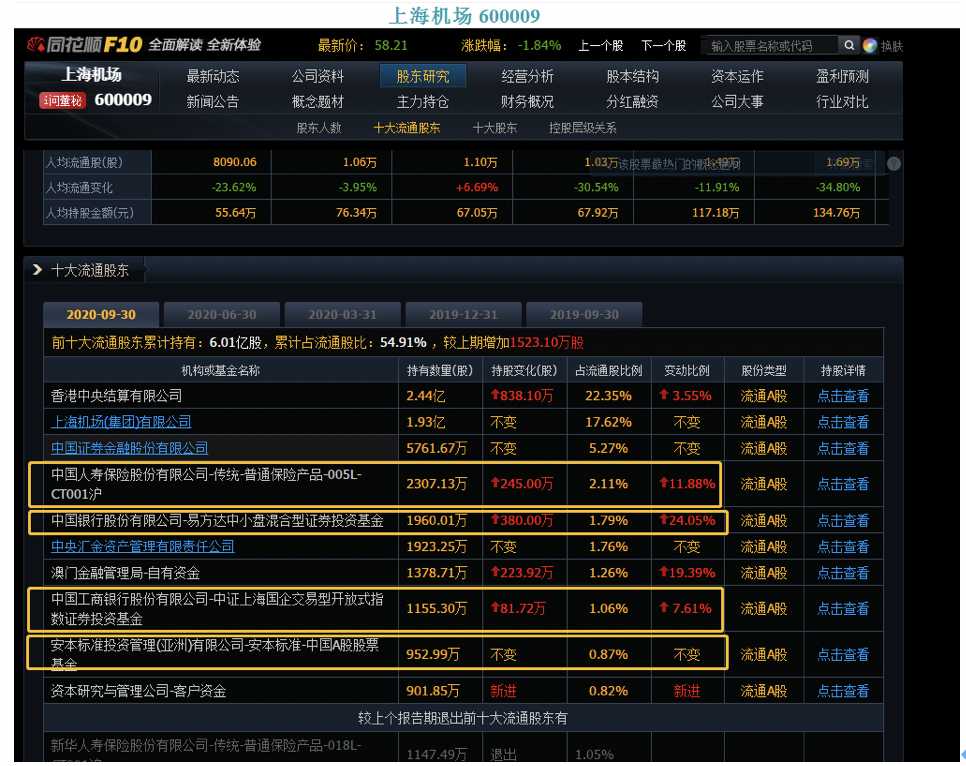Click 点击查看 for 澳门金融管理局-自有资金
This screenshot has height=766, width=966.
click(x=843, y=573)
